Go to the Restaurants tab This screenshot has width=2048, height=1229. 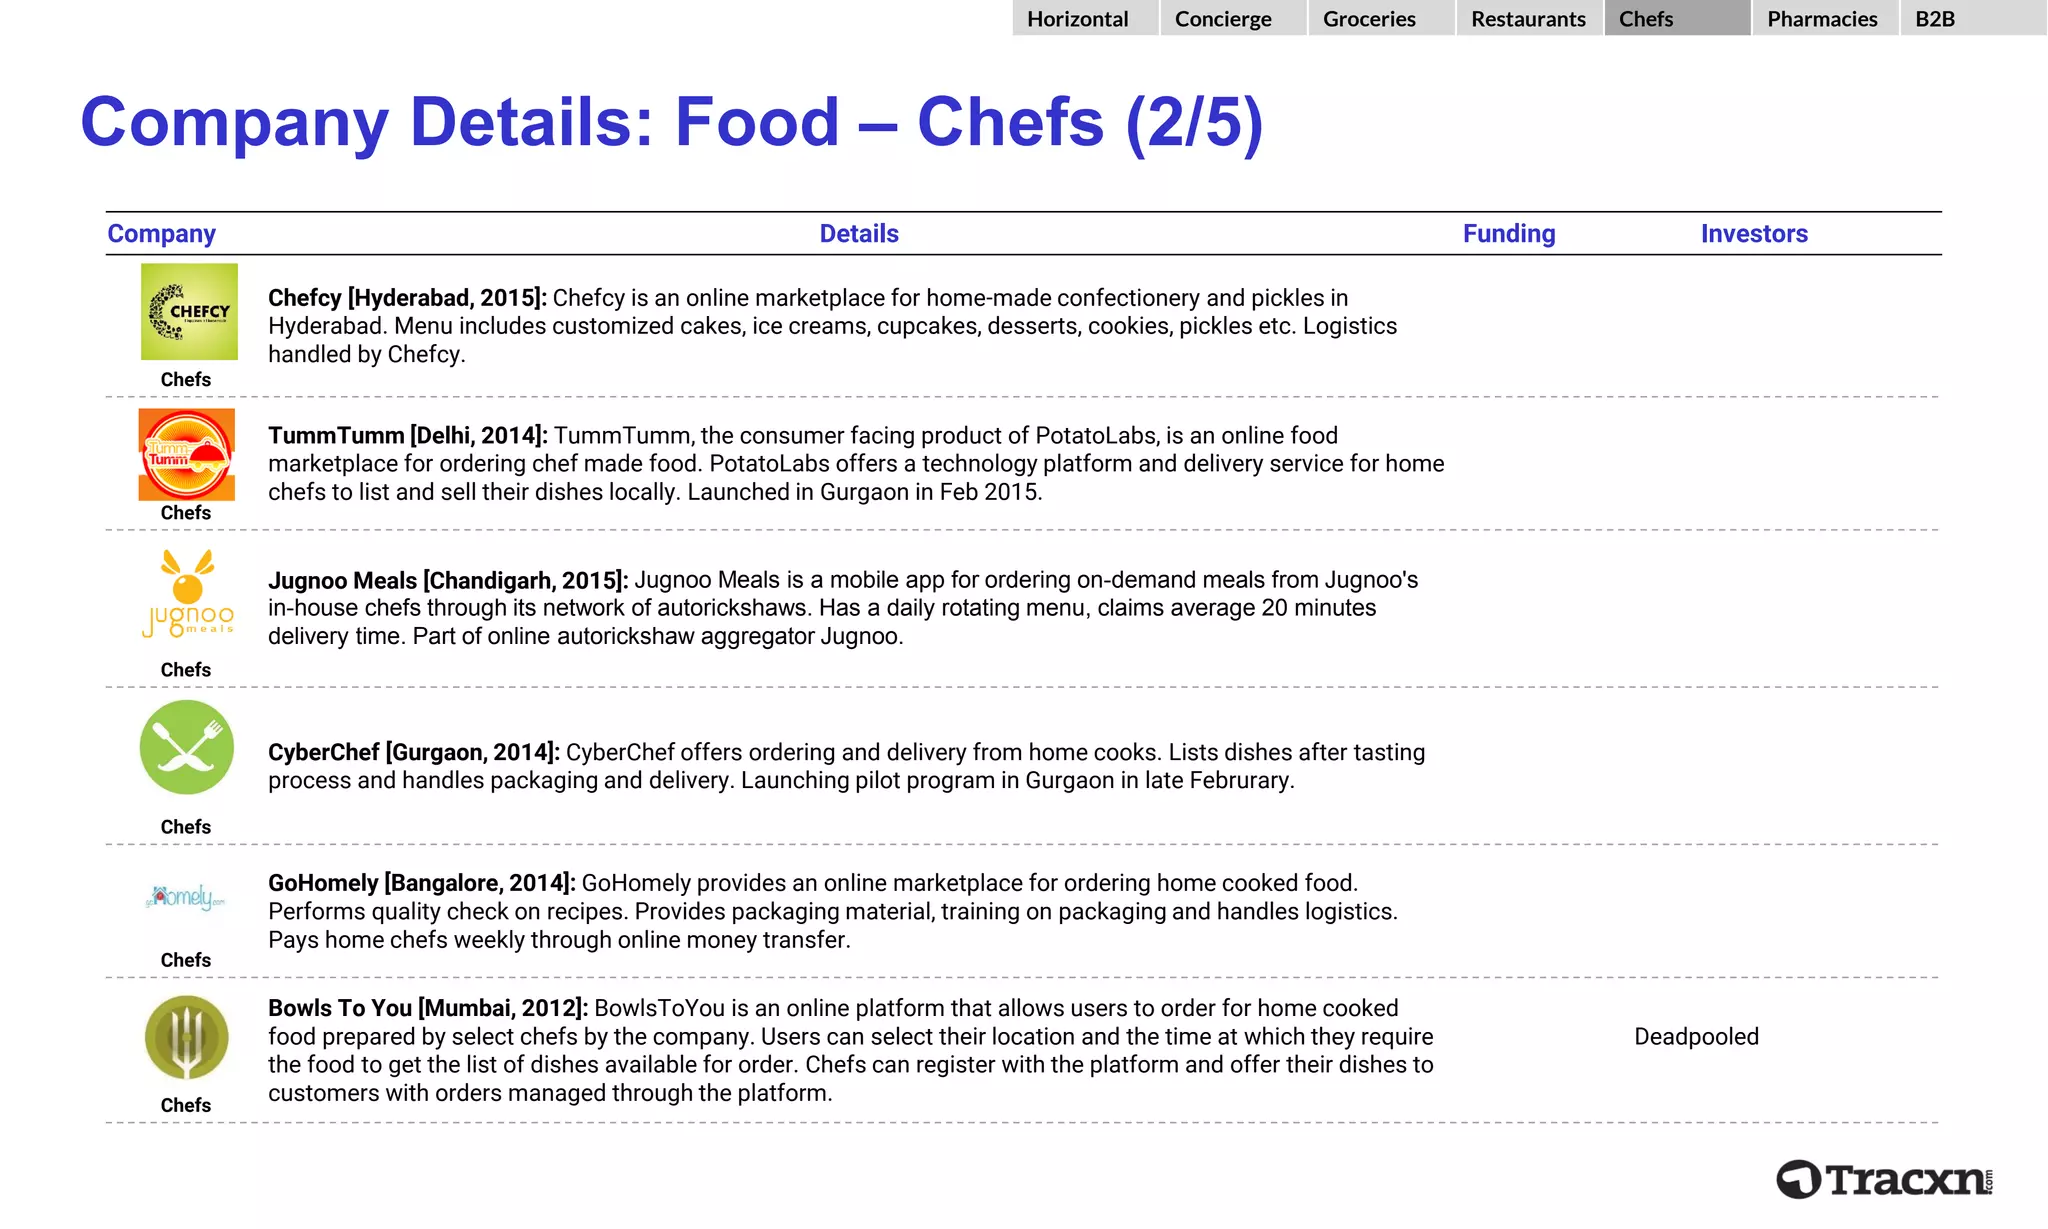click(x=1529, y=19)
